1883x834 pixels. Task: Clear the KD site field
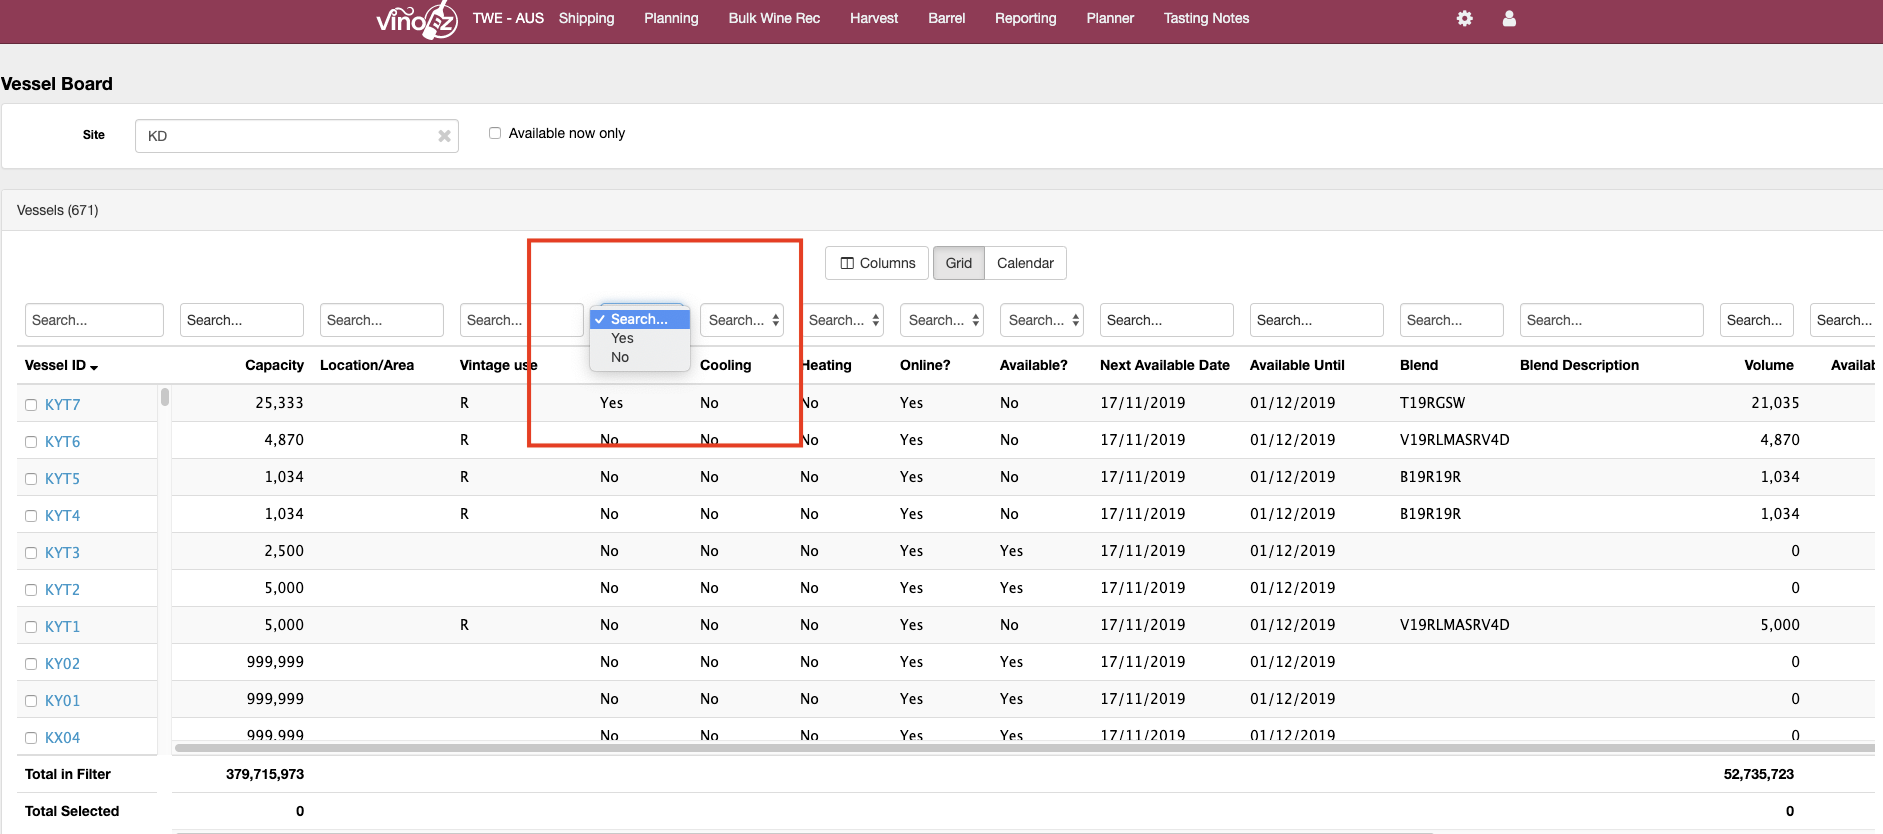click(x=444, y=136)
